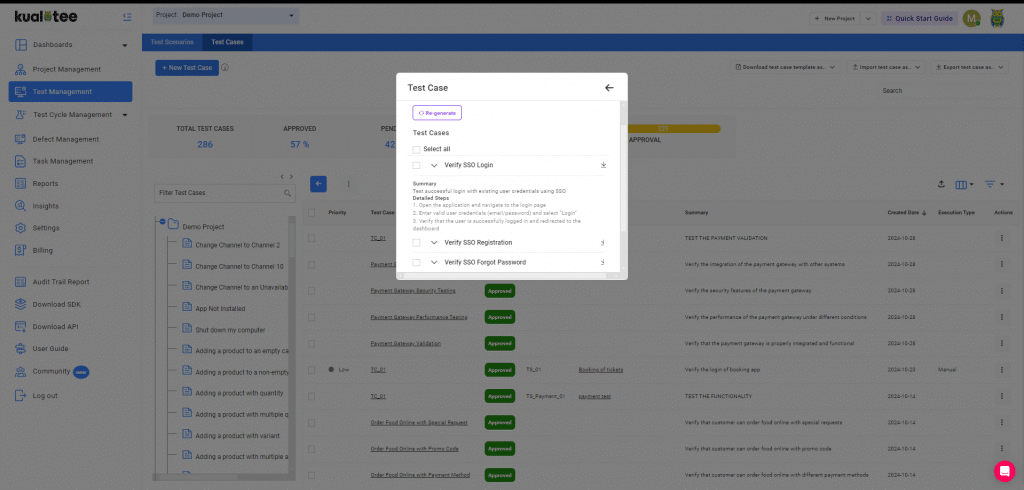
Task: Tick the Verify SSO Login checkbox
Action: pos(416,165)
